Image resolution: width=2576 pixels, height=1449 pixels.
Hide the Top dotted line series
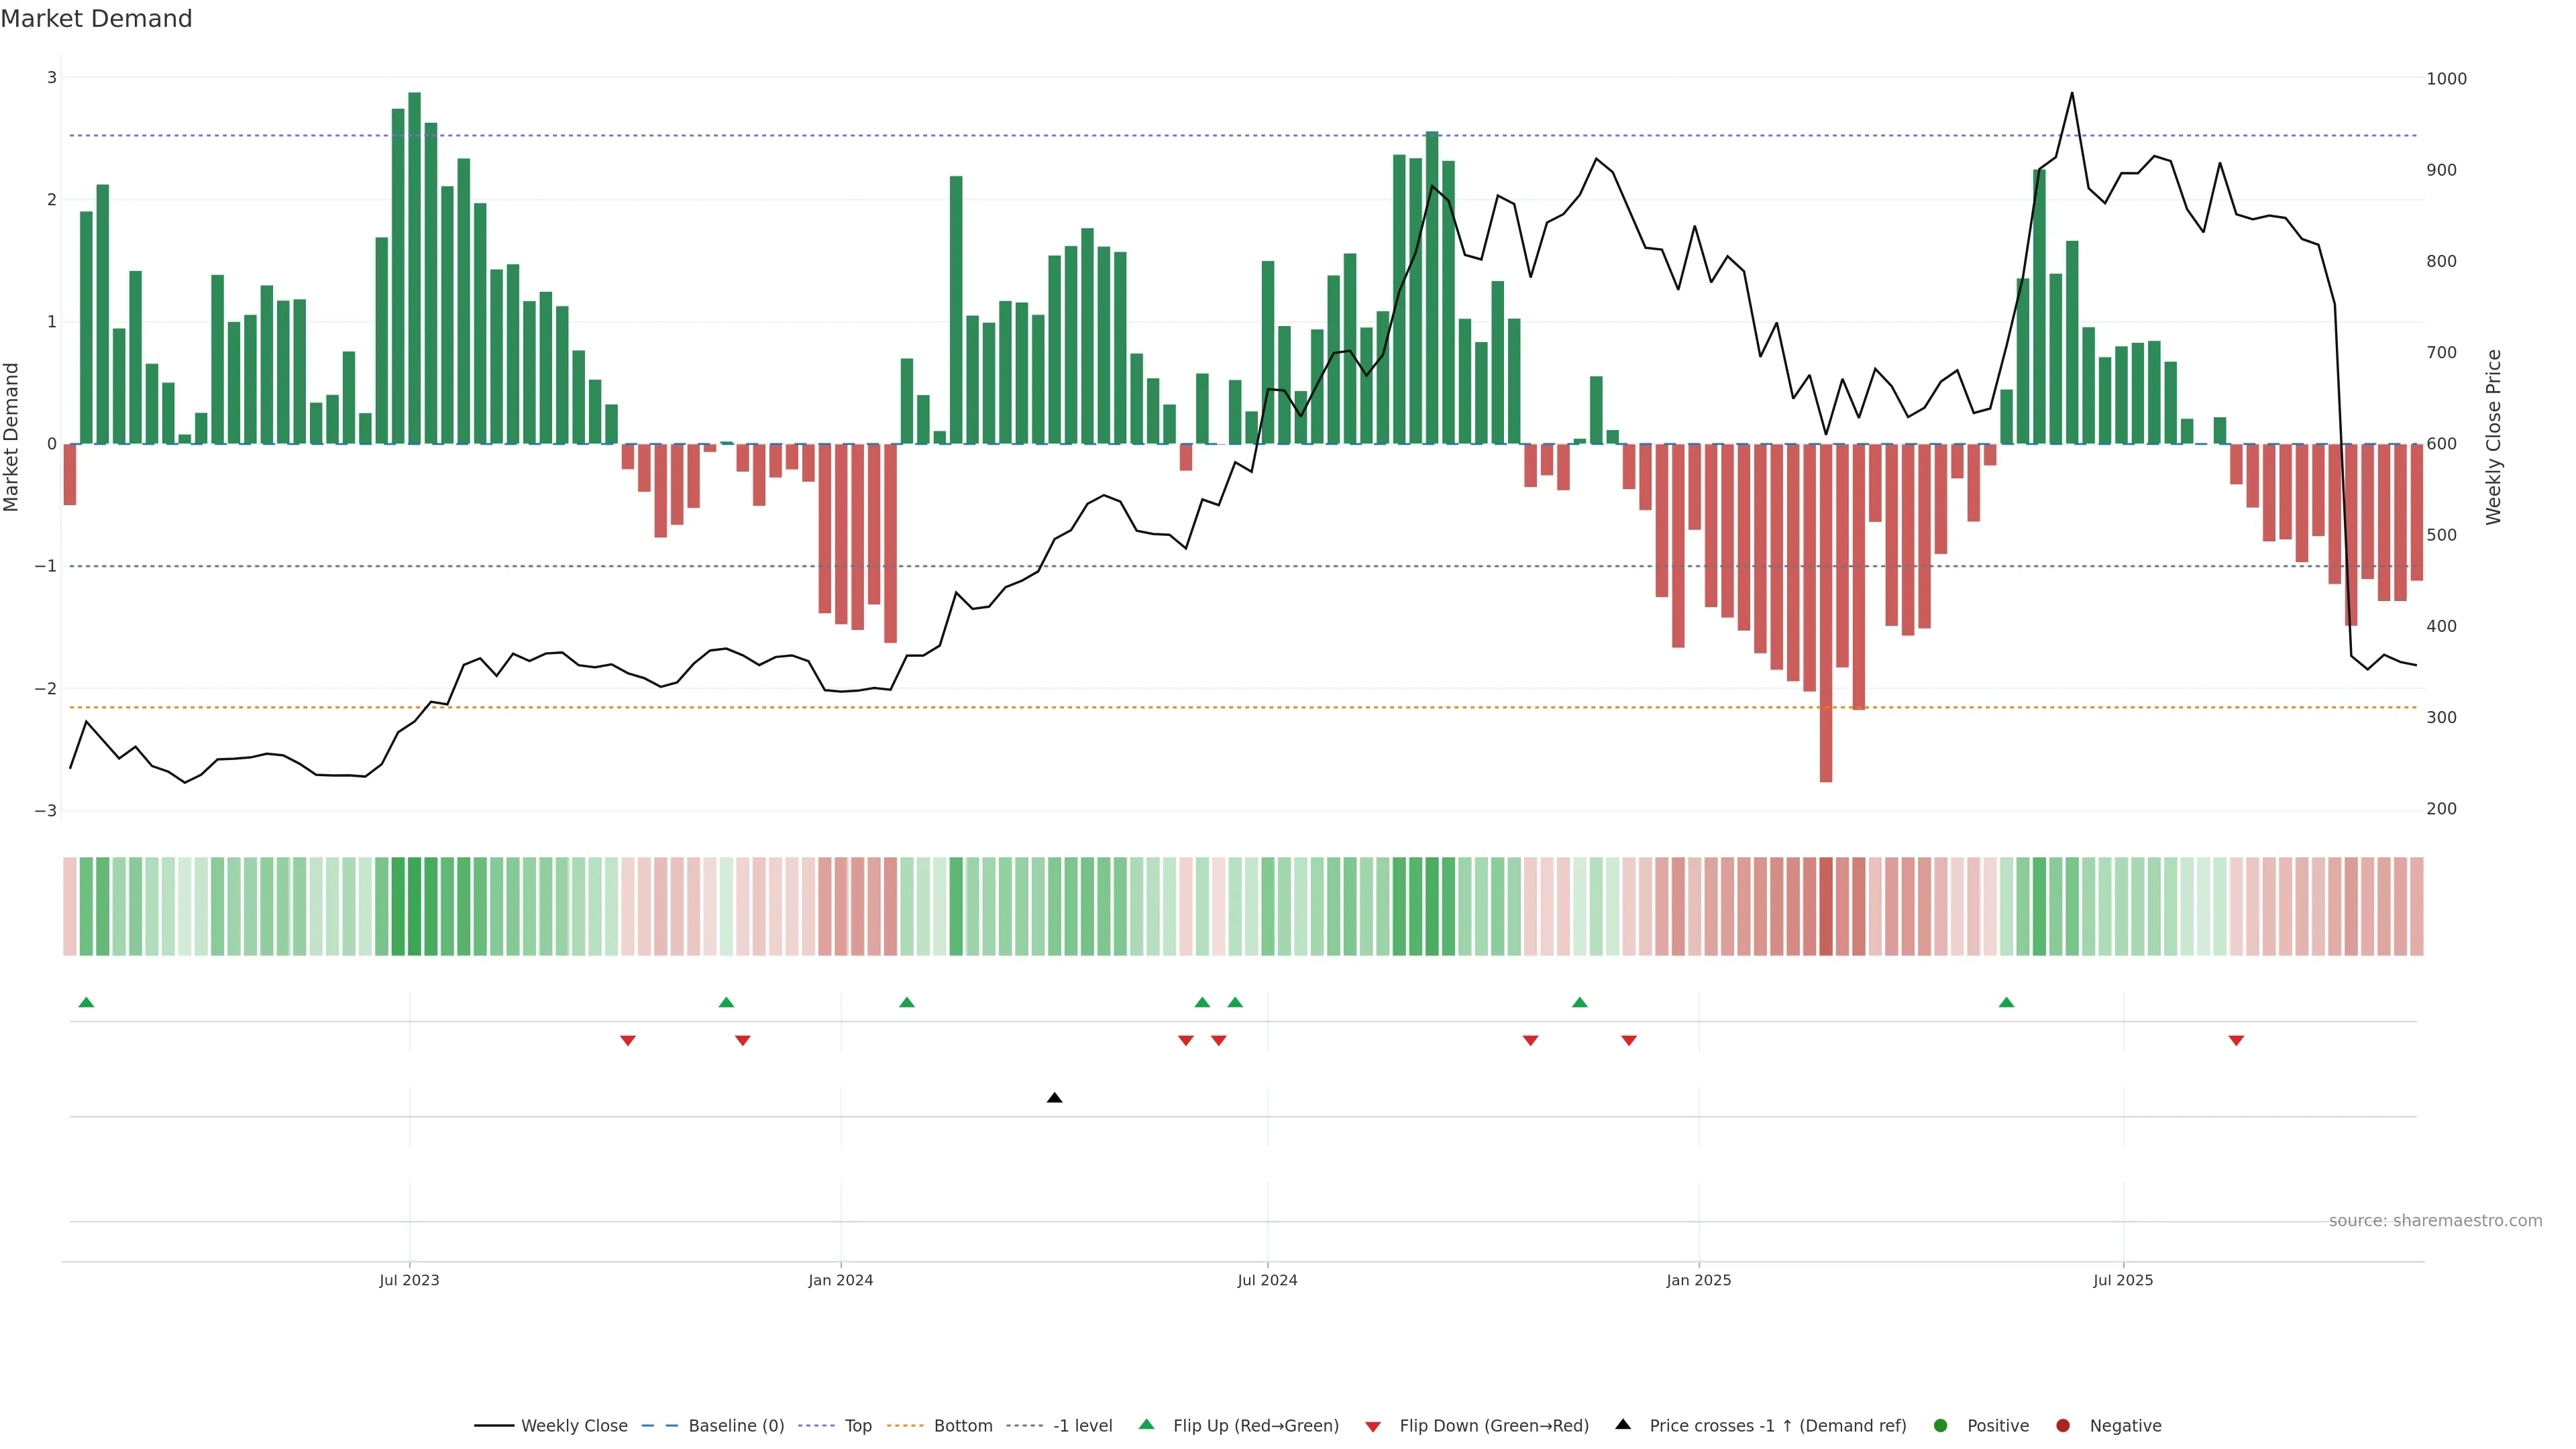(x=857, y=1426)
